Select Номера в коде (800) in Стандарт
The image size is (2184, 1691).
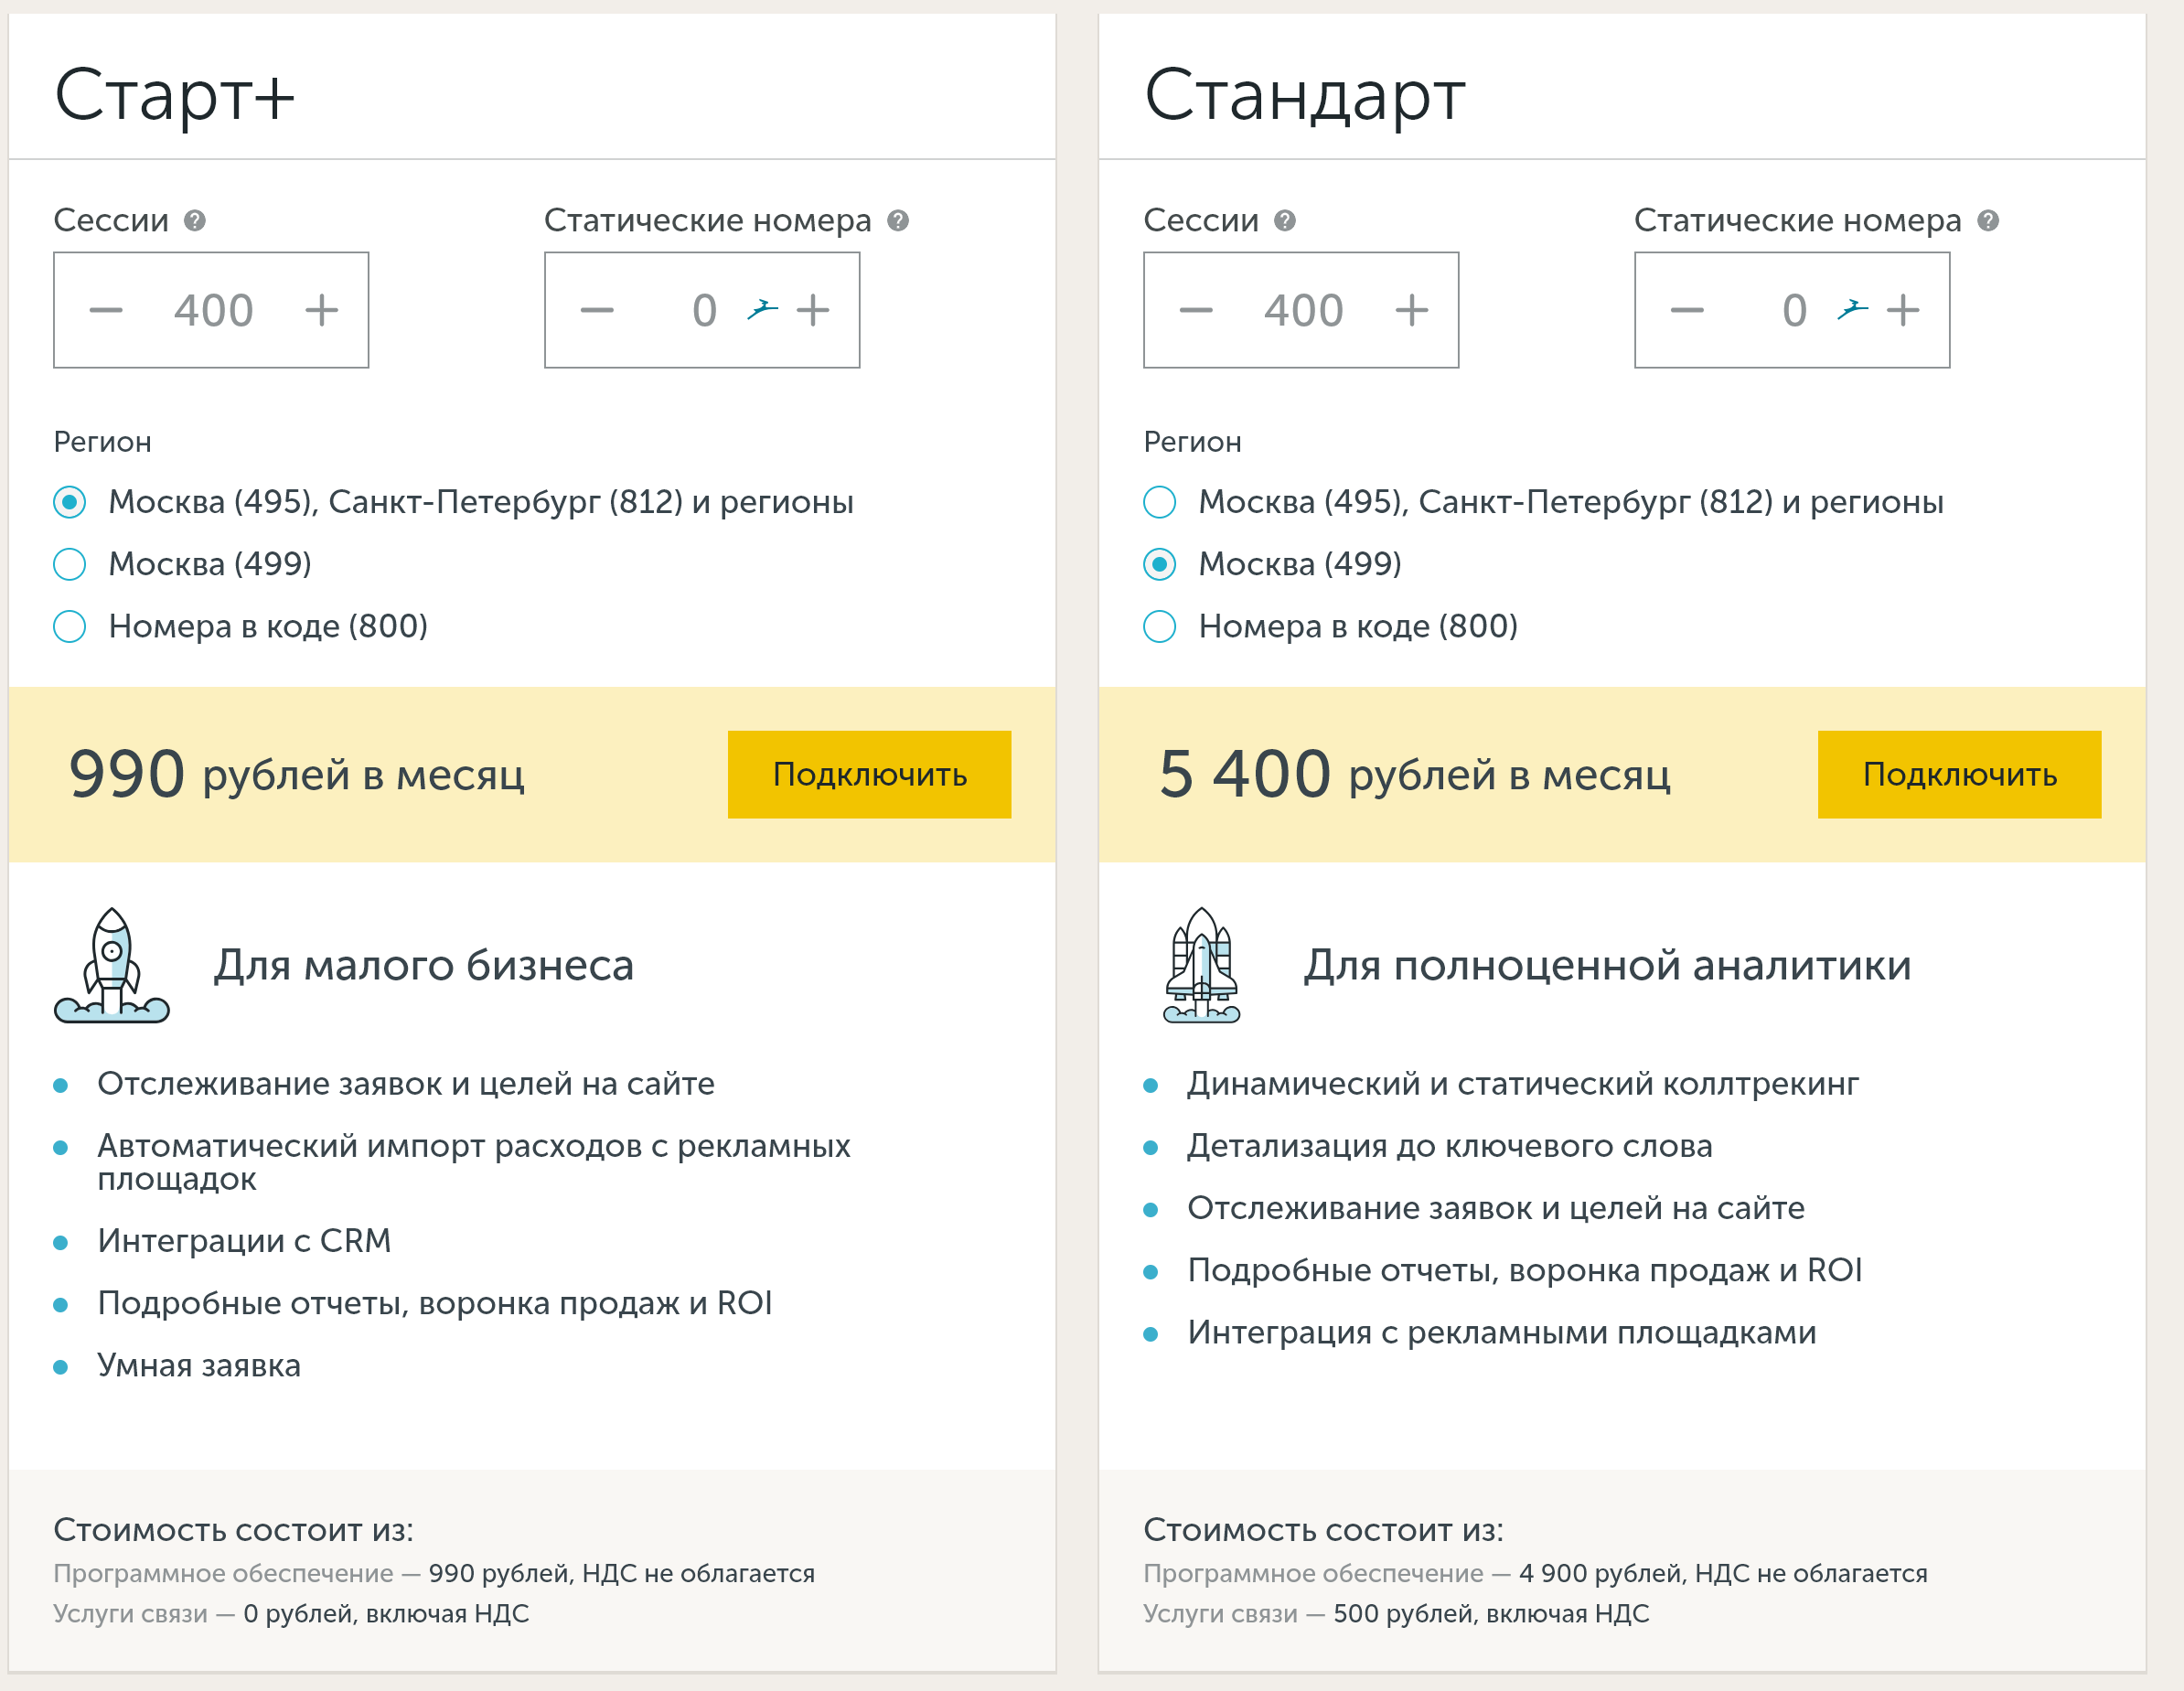tap(1160, 626)
